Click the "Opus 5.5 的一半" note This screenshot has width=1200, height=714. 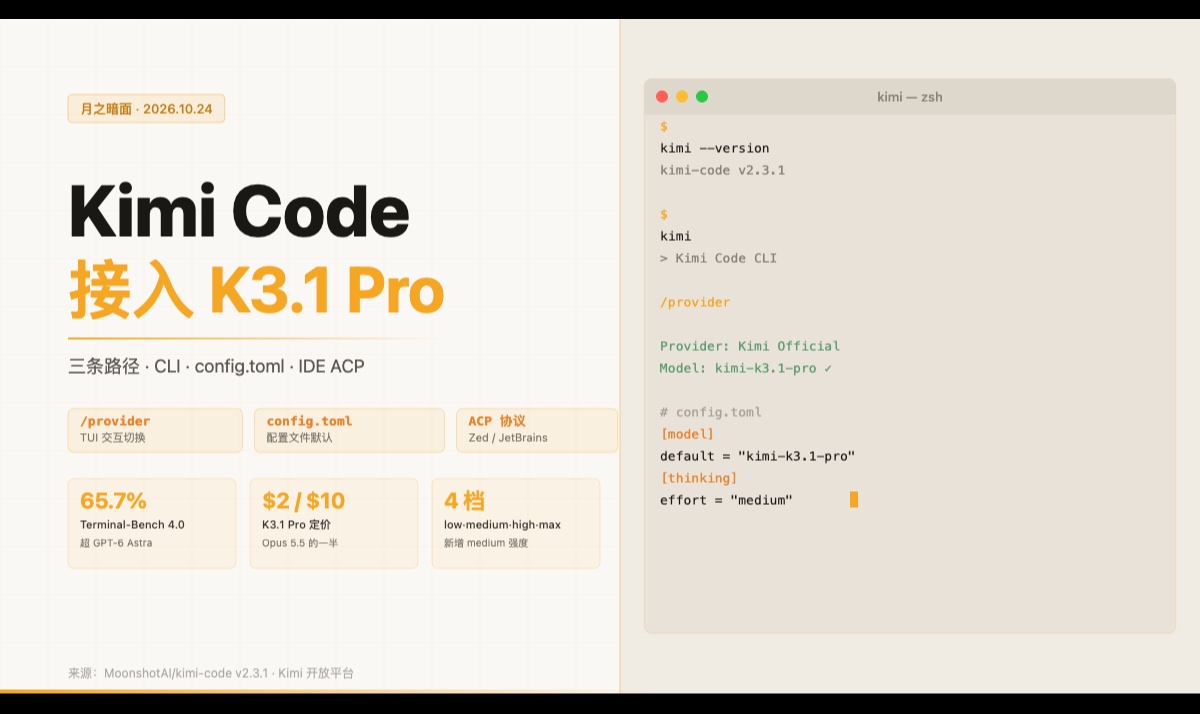click(300, 543)
